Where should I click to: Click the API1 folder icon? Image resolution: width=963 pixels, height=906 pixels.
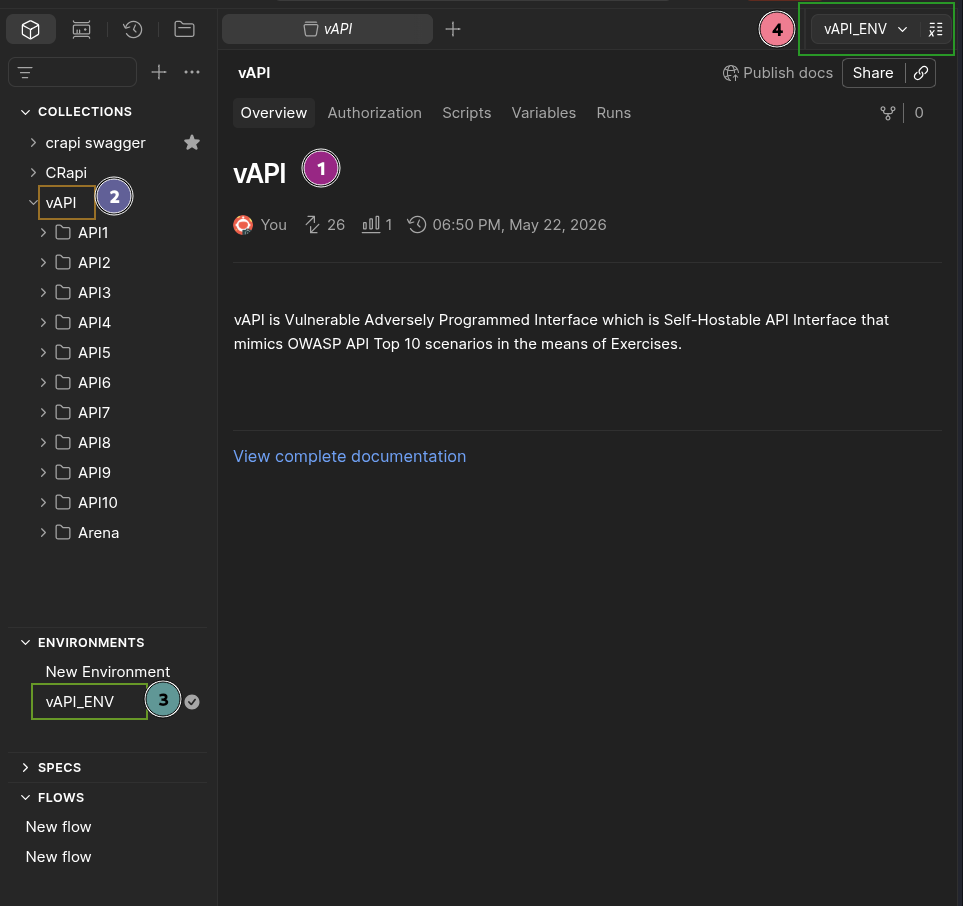(x=63, y=232)
